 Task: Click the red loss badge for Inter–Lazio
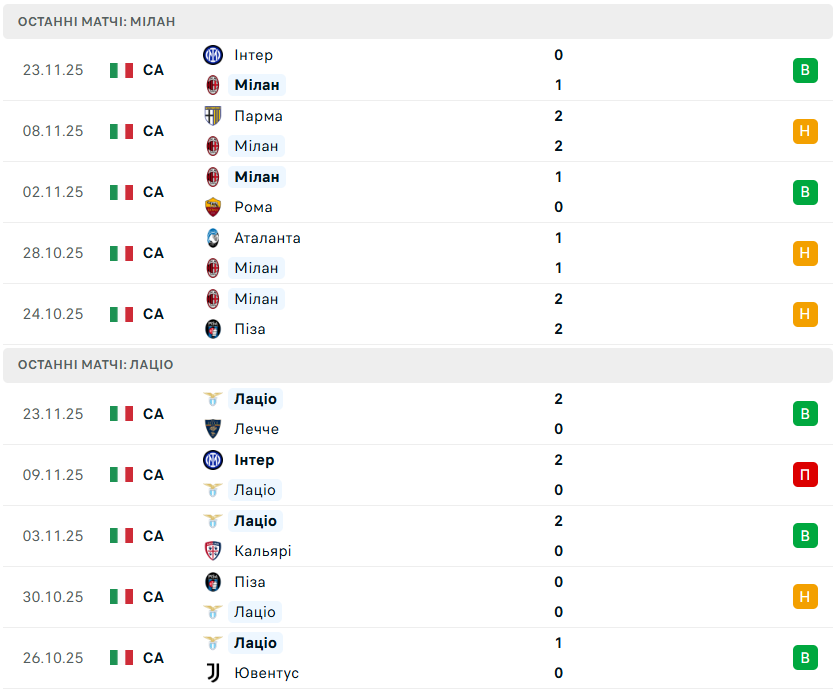[805, 475]
